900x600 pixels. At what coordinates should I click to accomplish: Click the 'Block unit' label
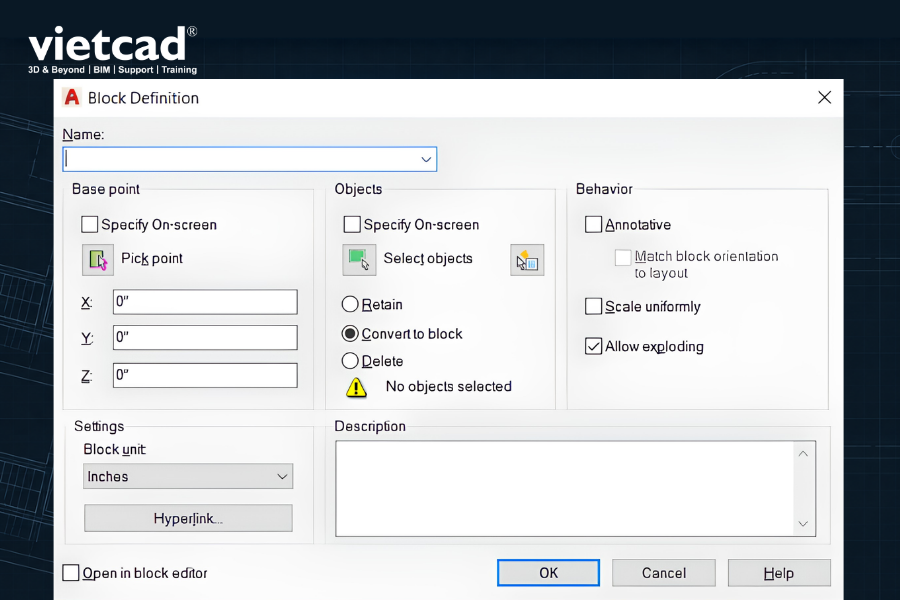[114, 450]
